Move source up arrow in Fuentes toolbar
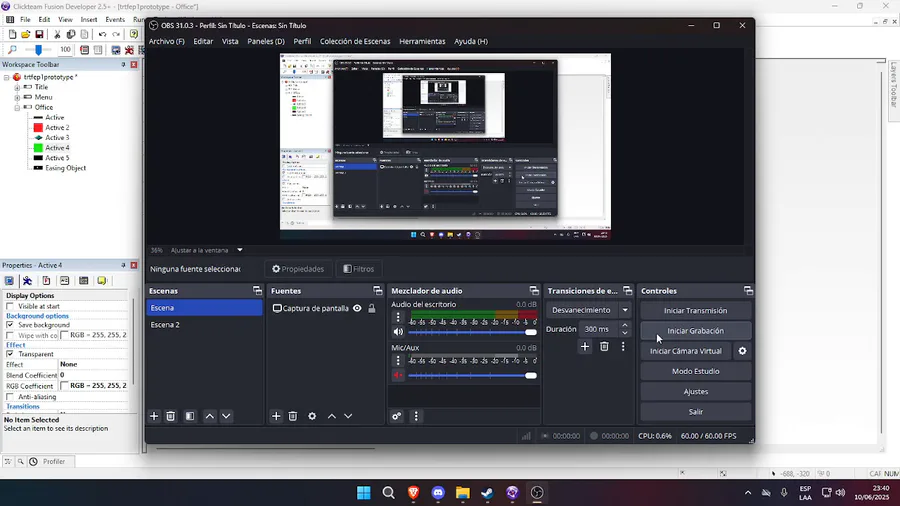 point(332,416)
